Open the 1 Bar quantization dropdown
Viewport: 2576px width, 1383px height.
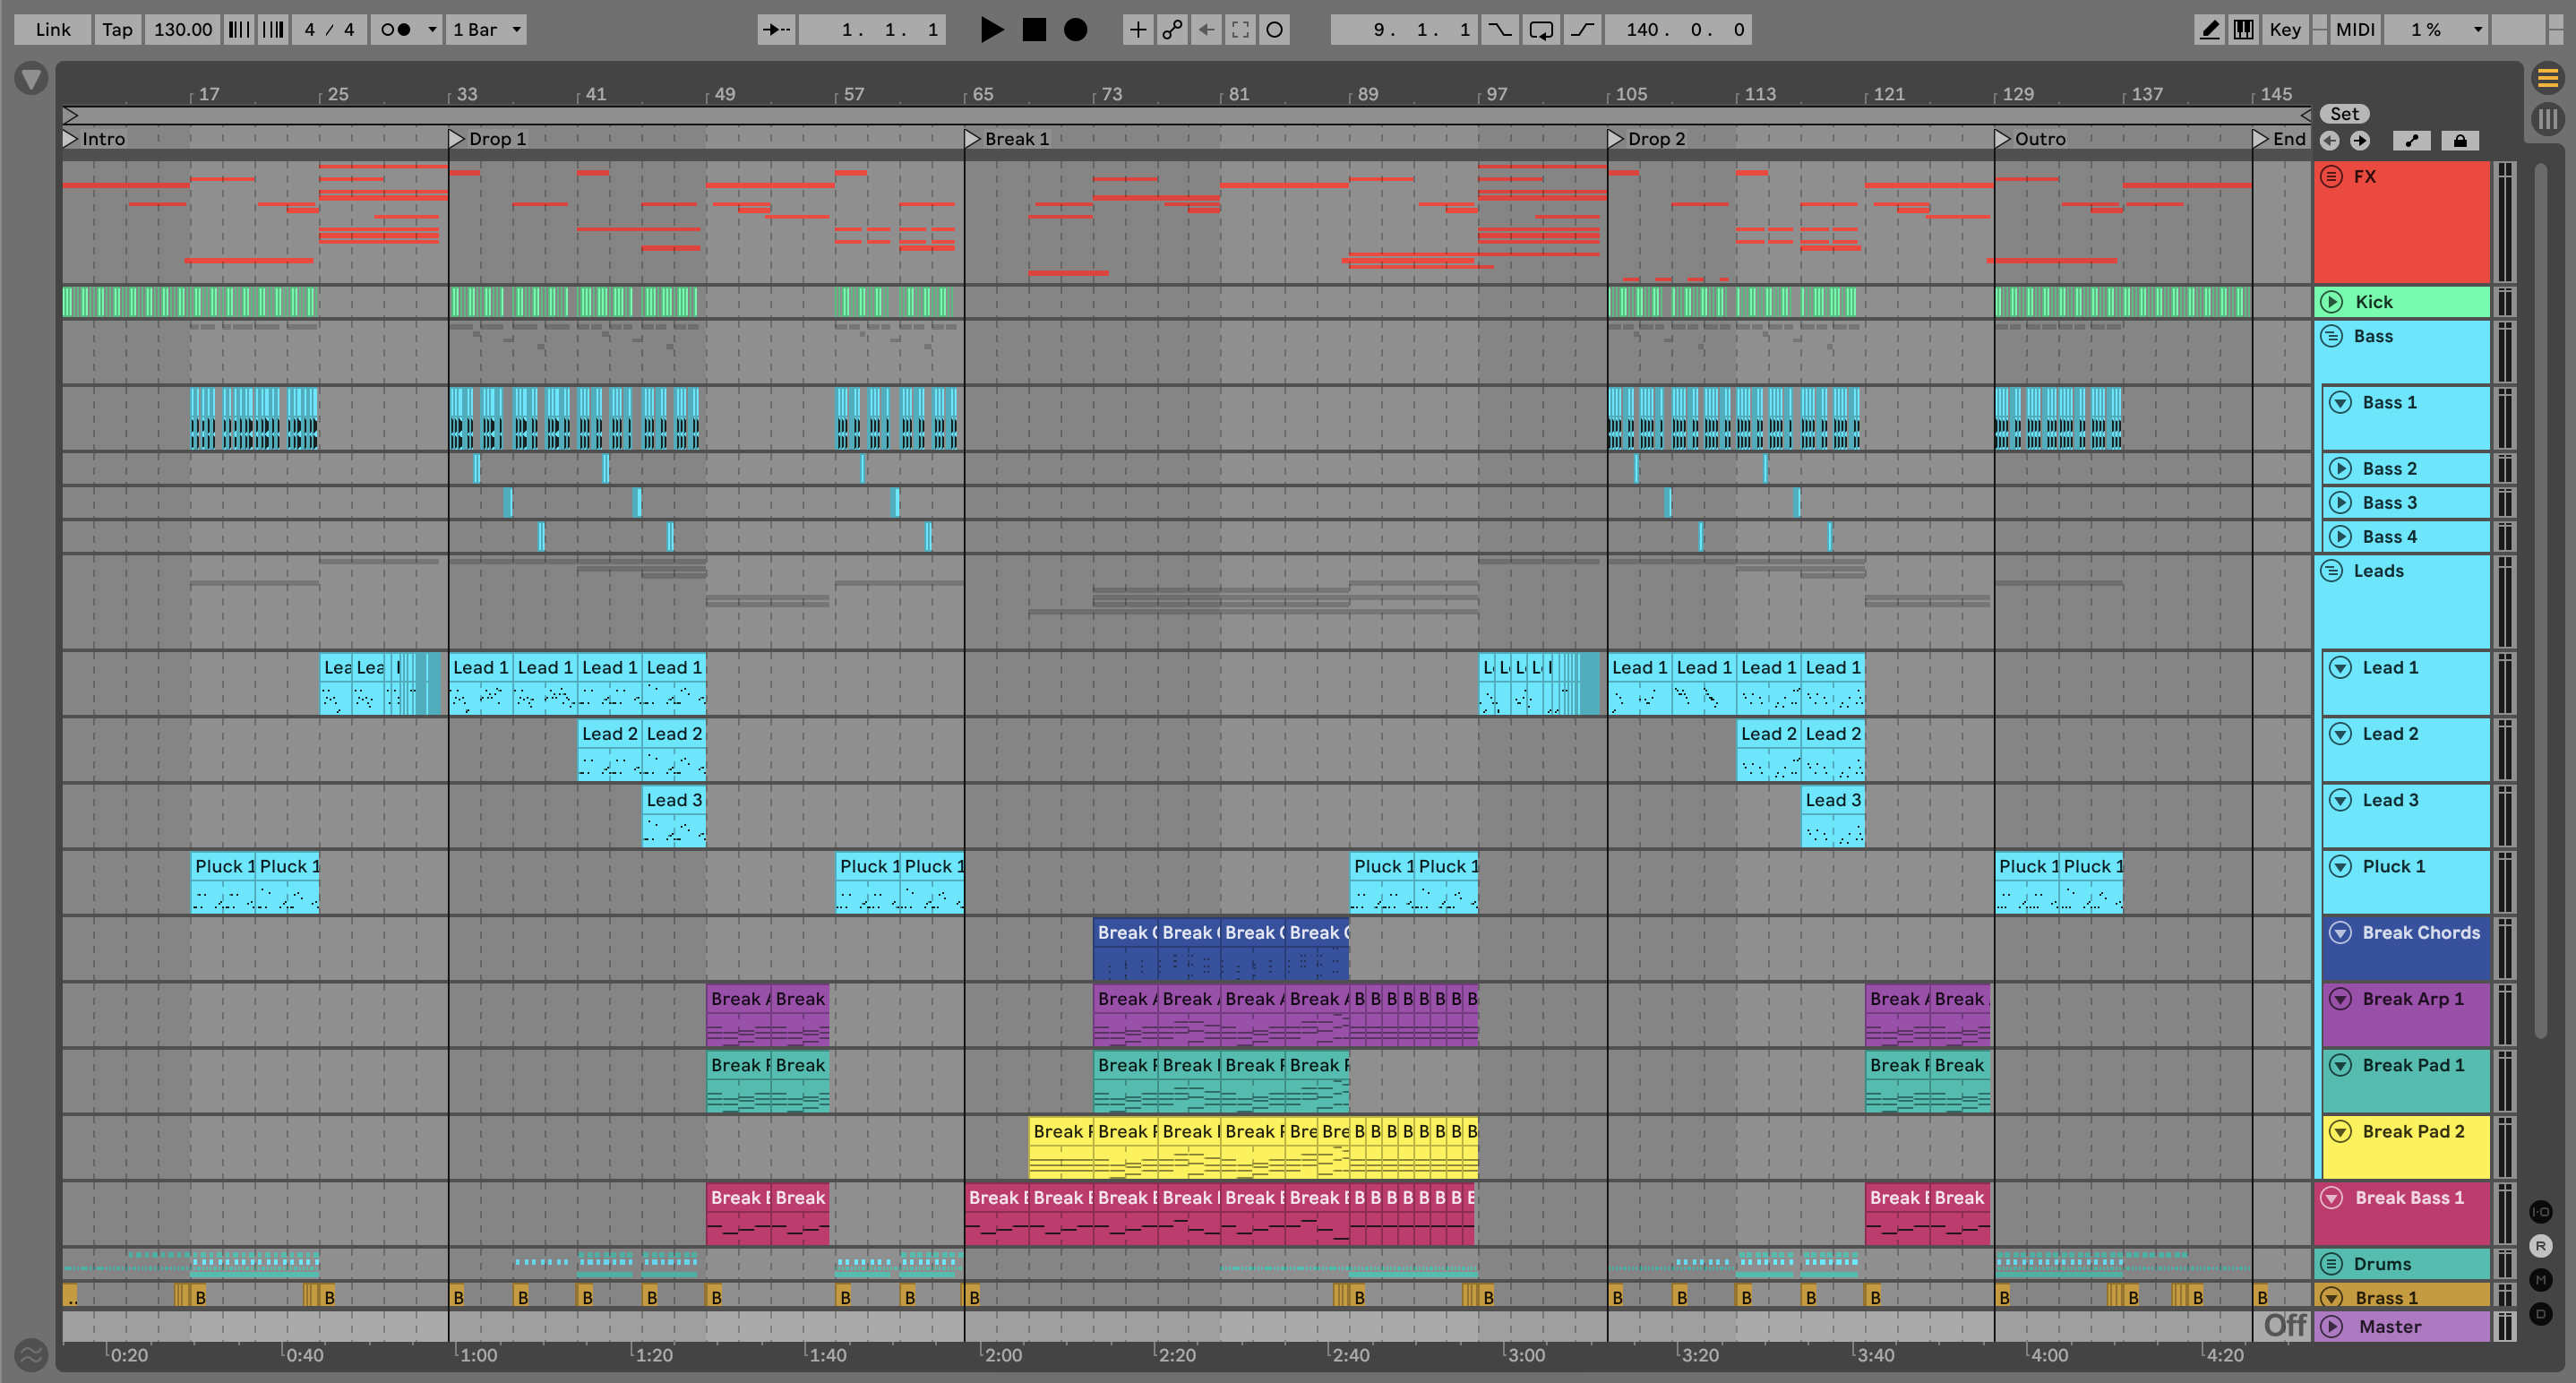click(486, 30)
